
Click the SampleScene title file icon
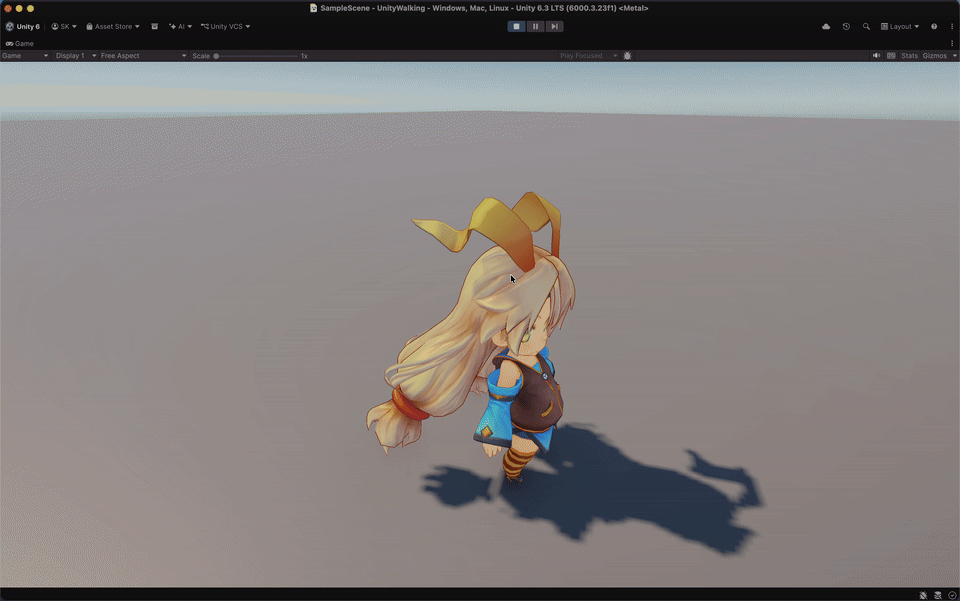pyautogui.click(x=313, y=8)
